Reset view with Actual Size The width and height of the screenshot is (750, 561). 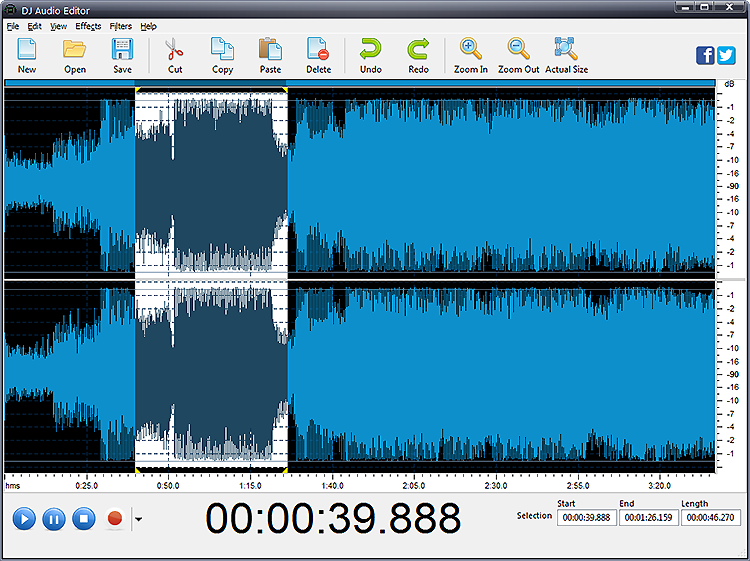click(566, 56)
